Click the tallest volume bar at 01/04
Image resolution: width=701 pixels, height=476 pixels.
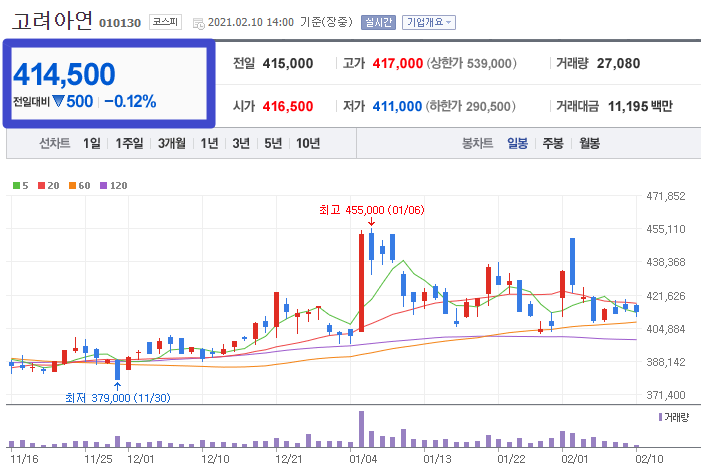[x=361, y=429]
